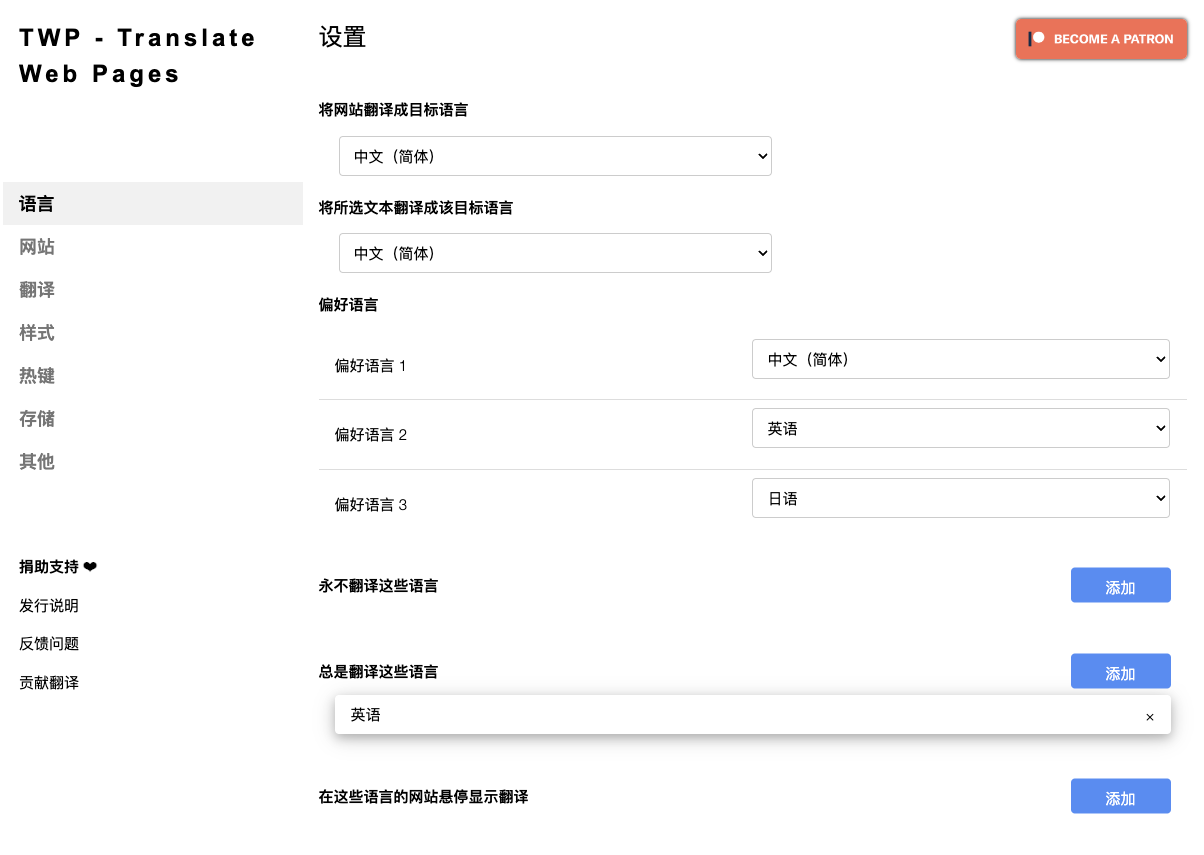Click the Become a Patron button
This screenshot has width=1204, height=855.
pyautogui.click(x=1102, y=39)
